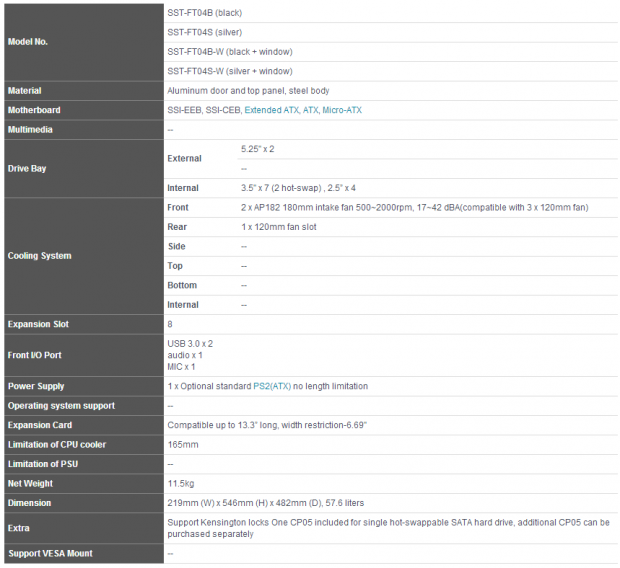Click the Expansion Card header cell
620x568 pixels.
pos(84,425)
